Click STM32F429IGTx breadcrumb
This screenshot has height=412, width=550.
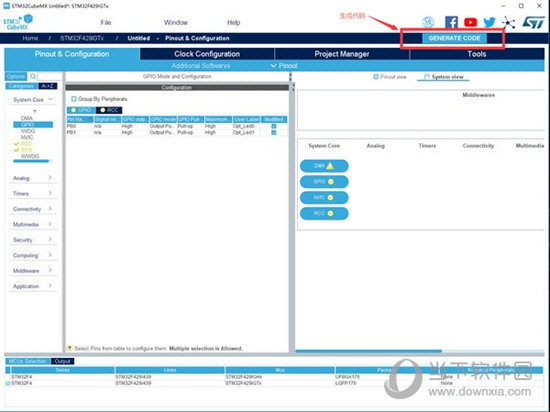pos(82,38)
